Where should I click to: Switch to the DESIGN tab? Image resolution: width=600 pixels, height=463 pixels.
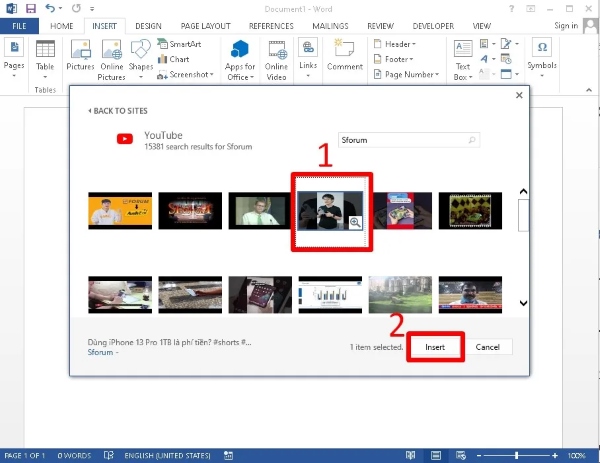[x=148, y=25]
